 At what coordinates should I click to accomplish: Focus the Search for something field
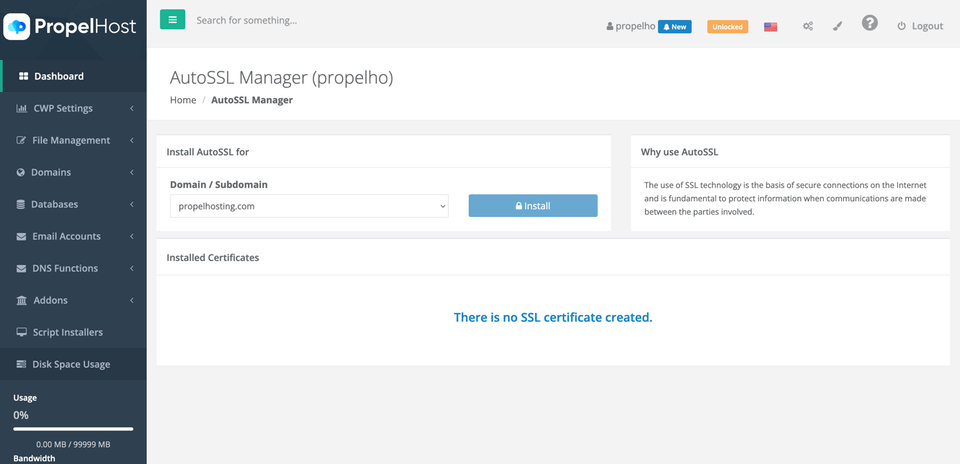(247, 20)
